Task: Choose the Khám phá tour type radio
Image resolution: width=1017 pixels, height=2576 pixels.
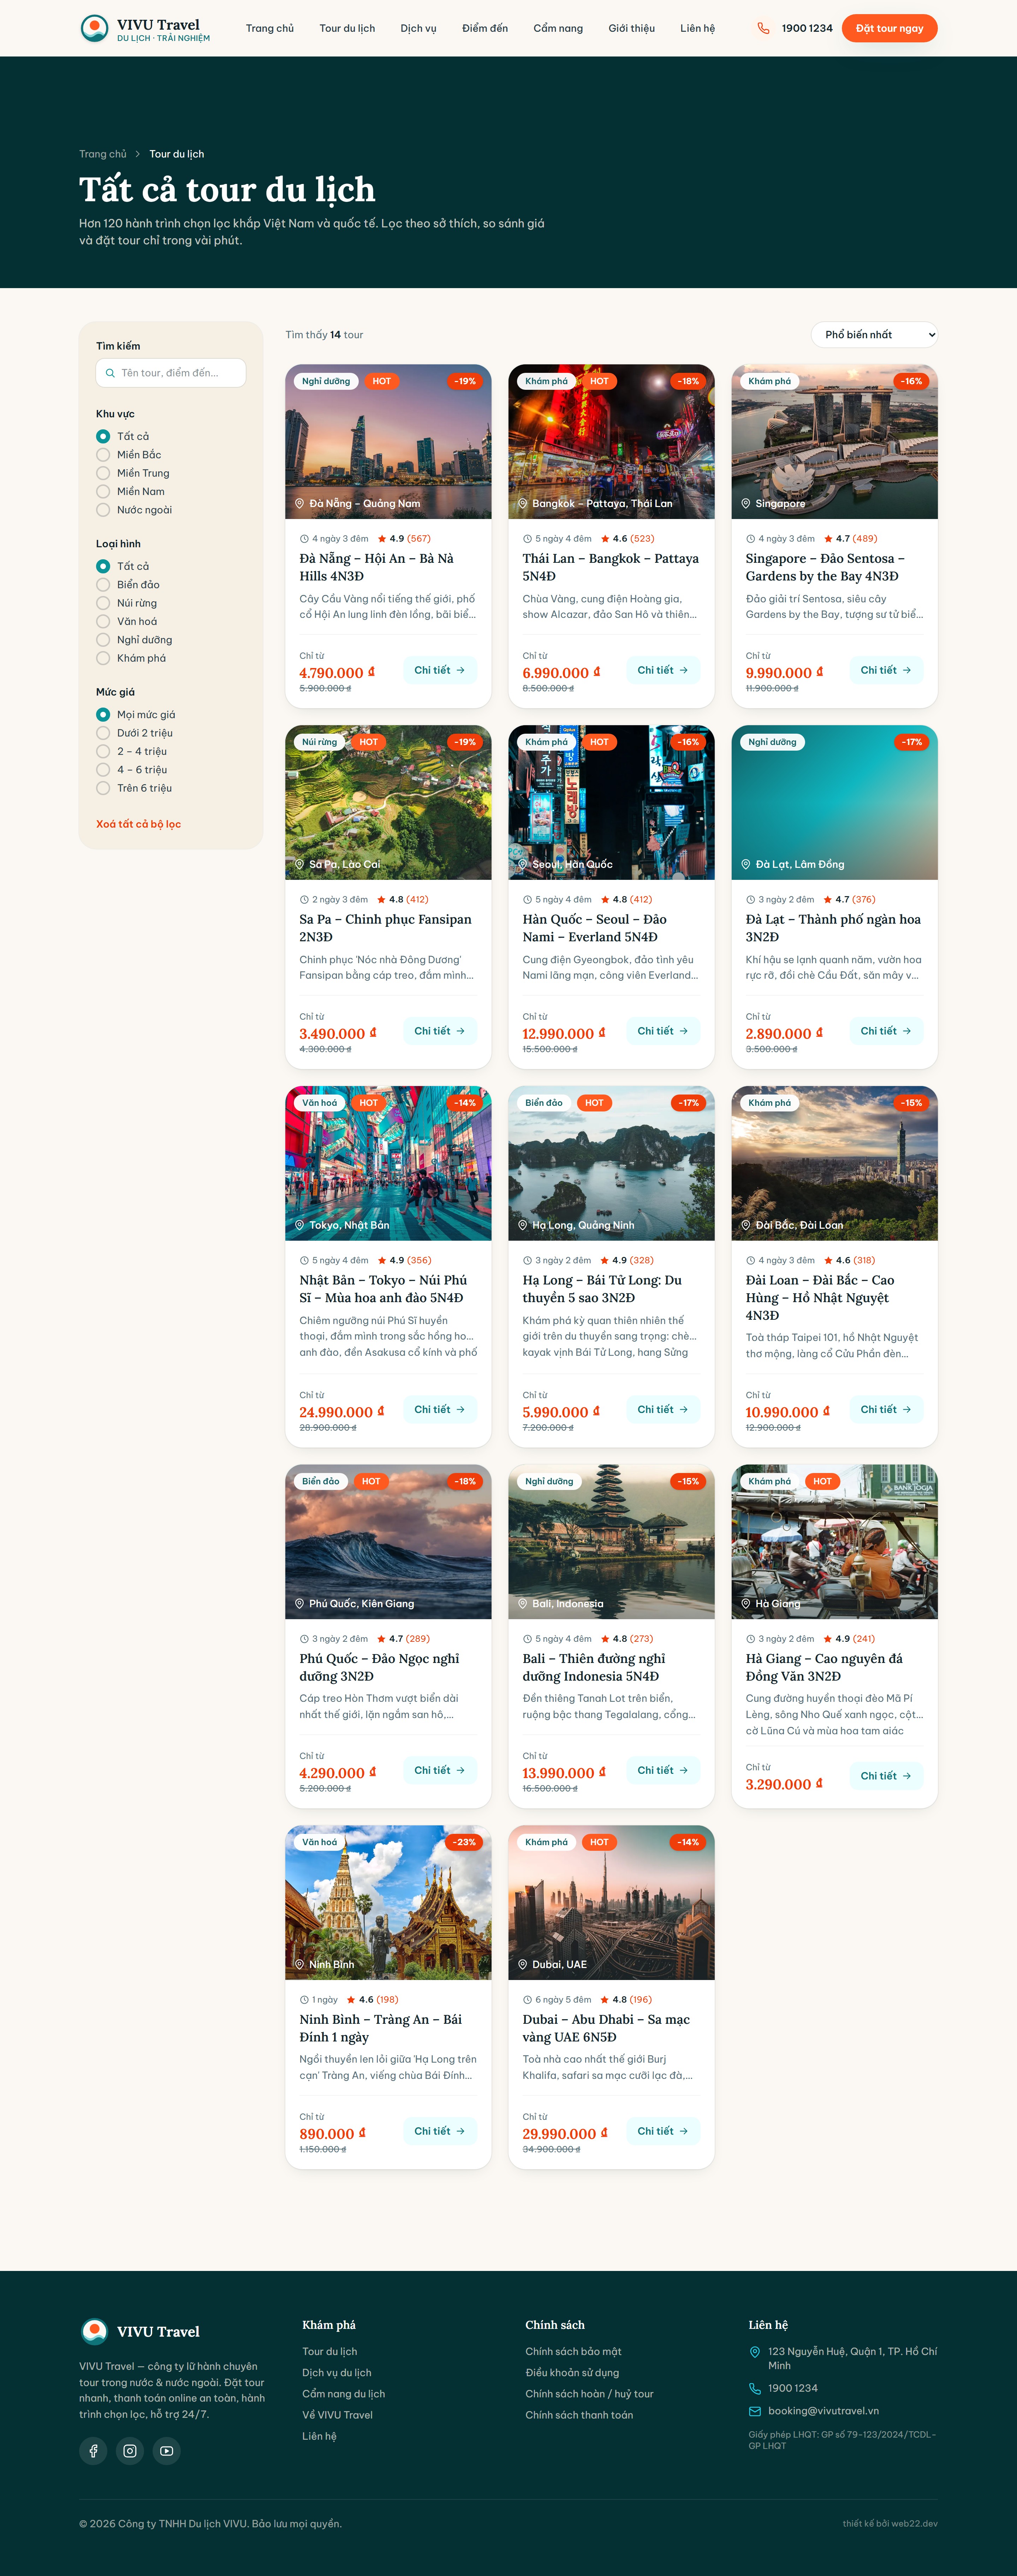Action: click(103, 658)
